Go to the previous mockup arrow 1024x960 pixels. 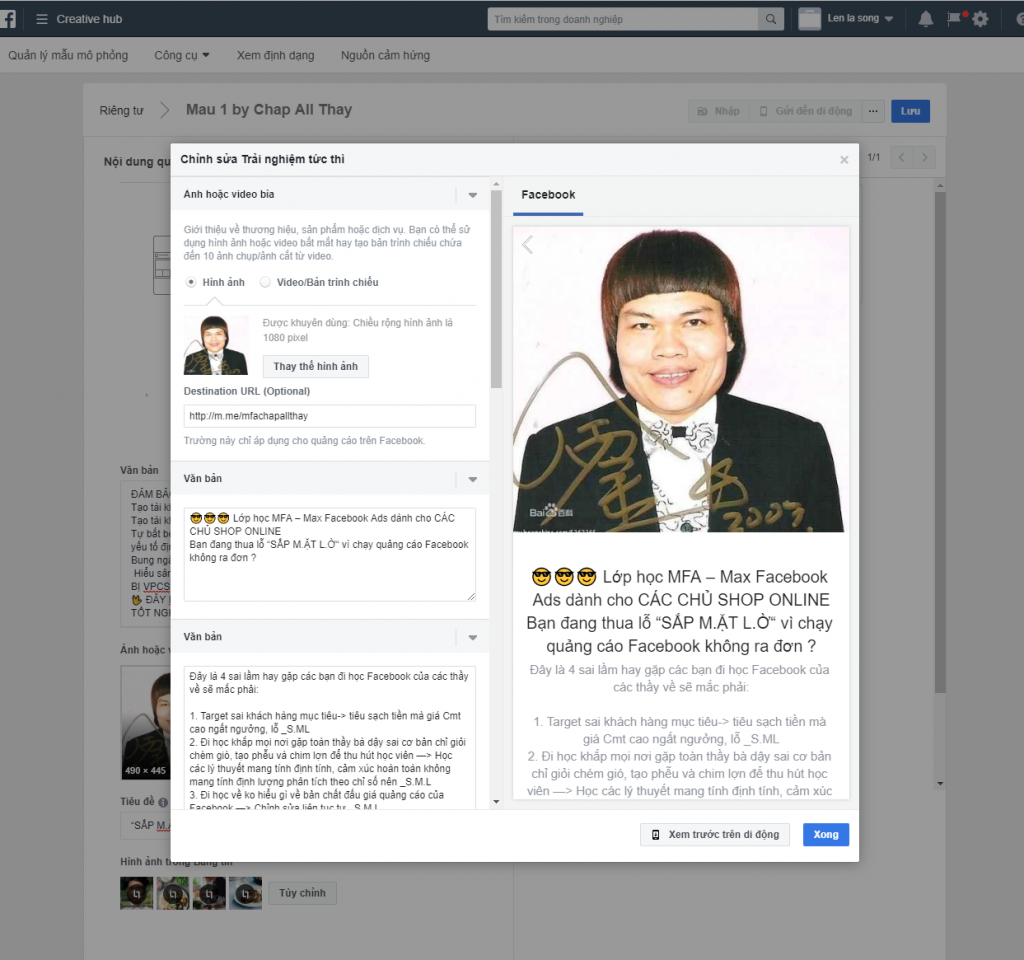(901, 157)
